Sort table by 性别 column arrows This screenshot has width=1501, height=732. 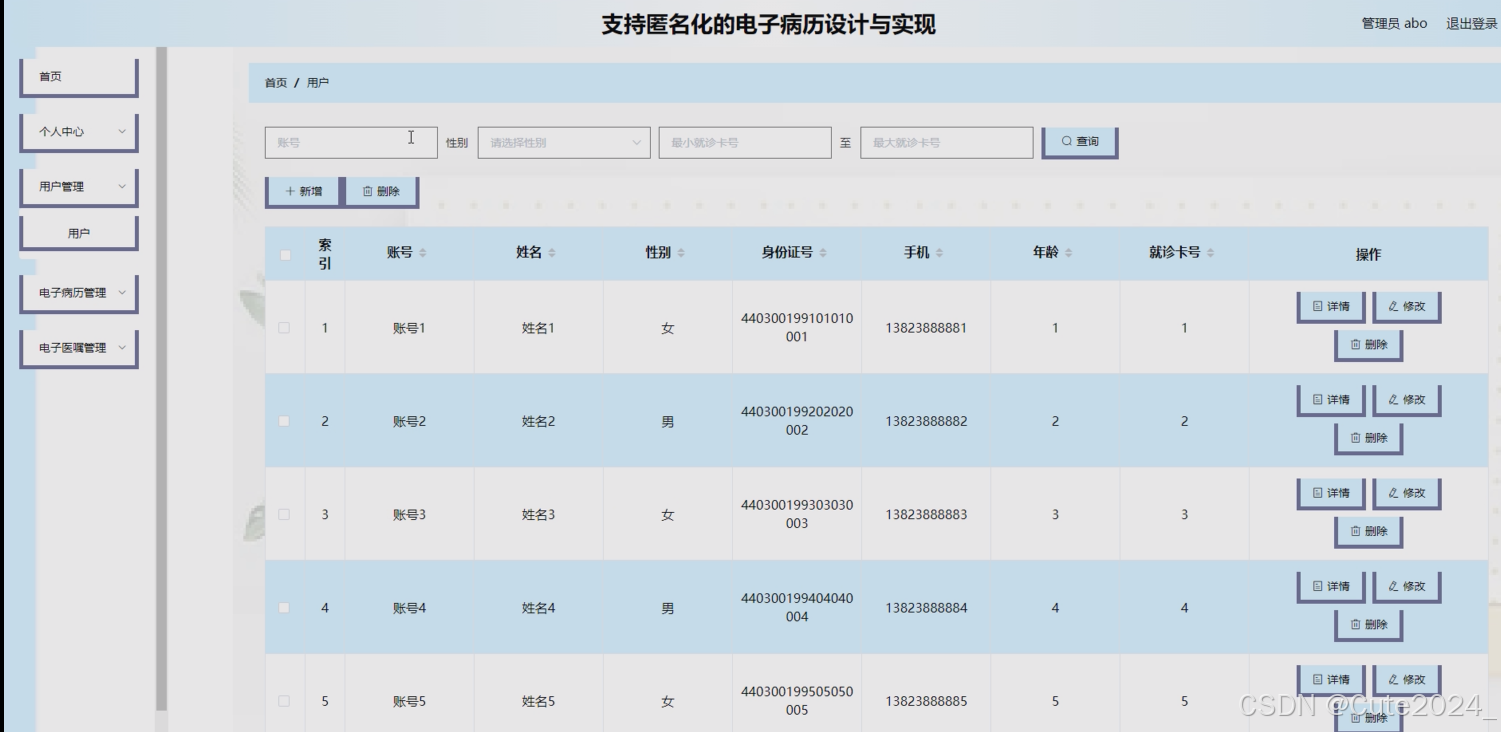681,253
